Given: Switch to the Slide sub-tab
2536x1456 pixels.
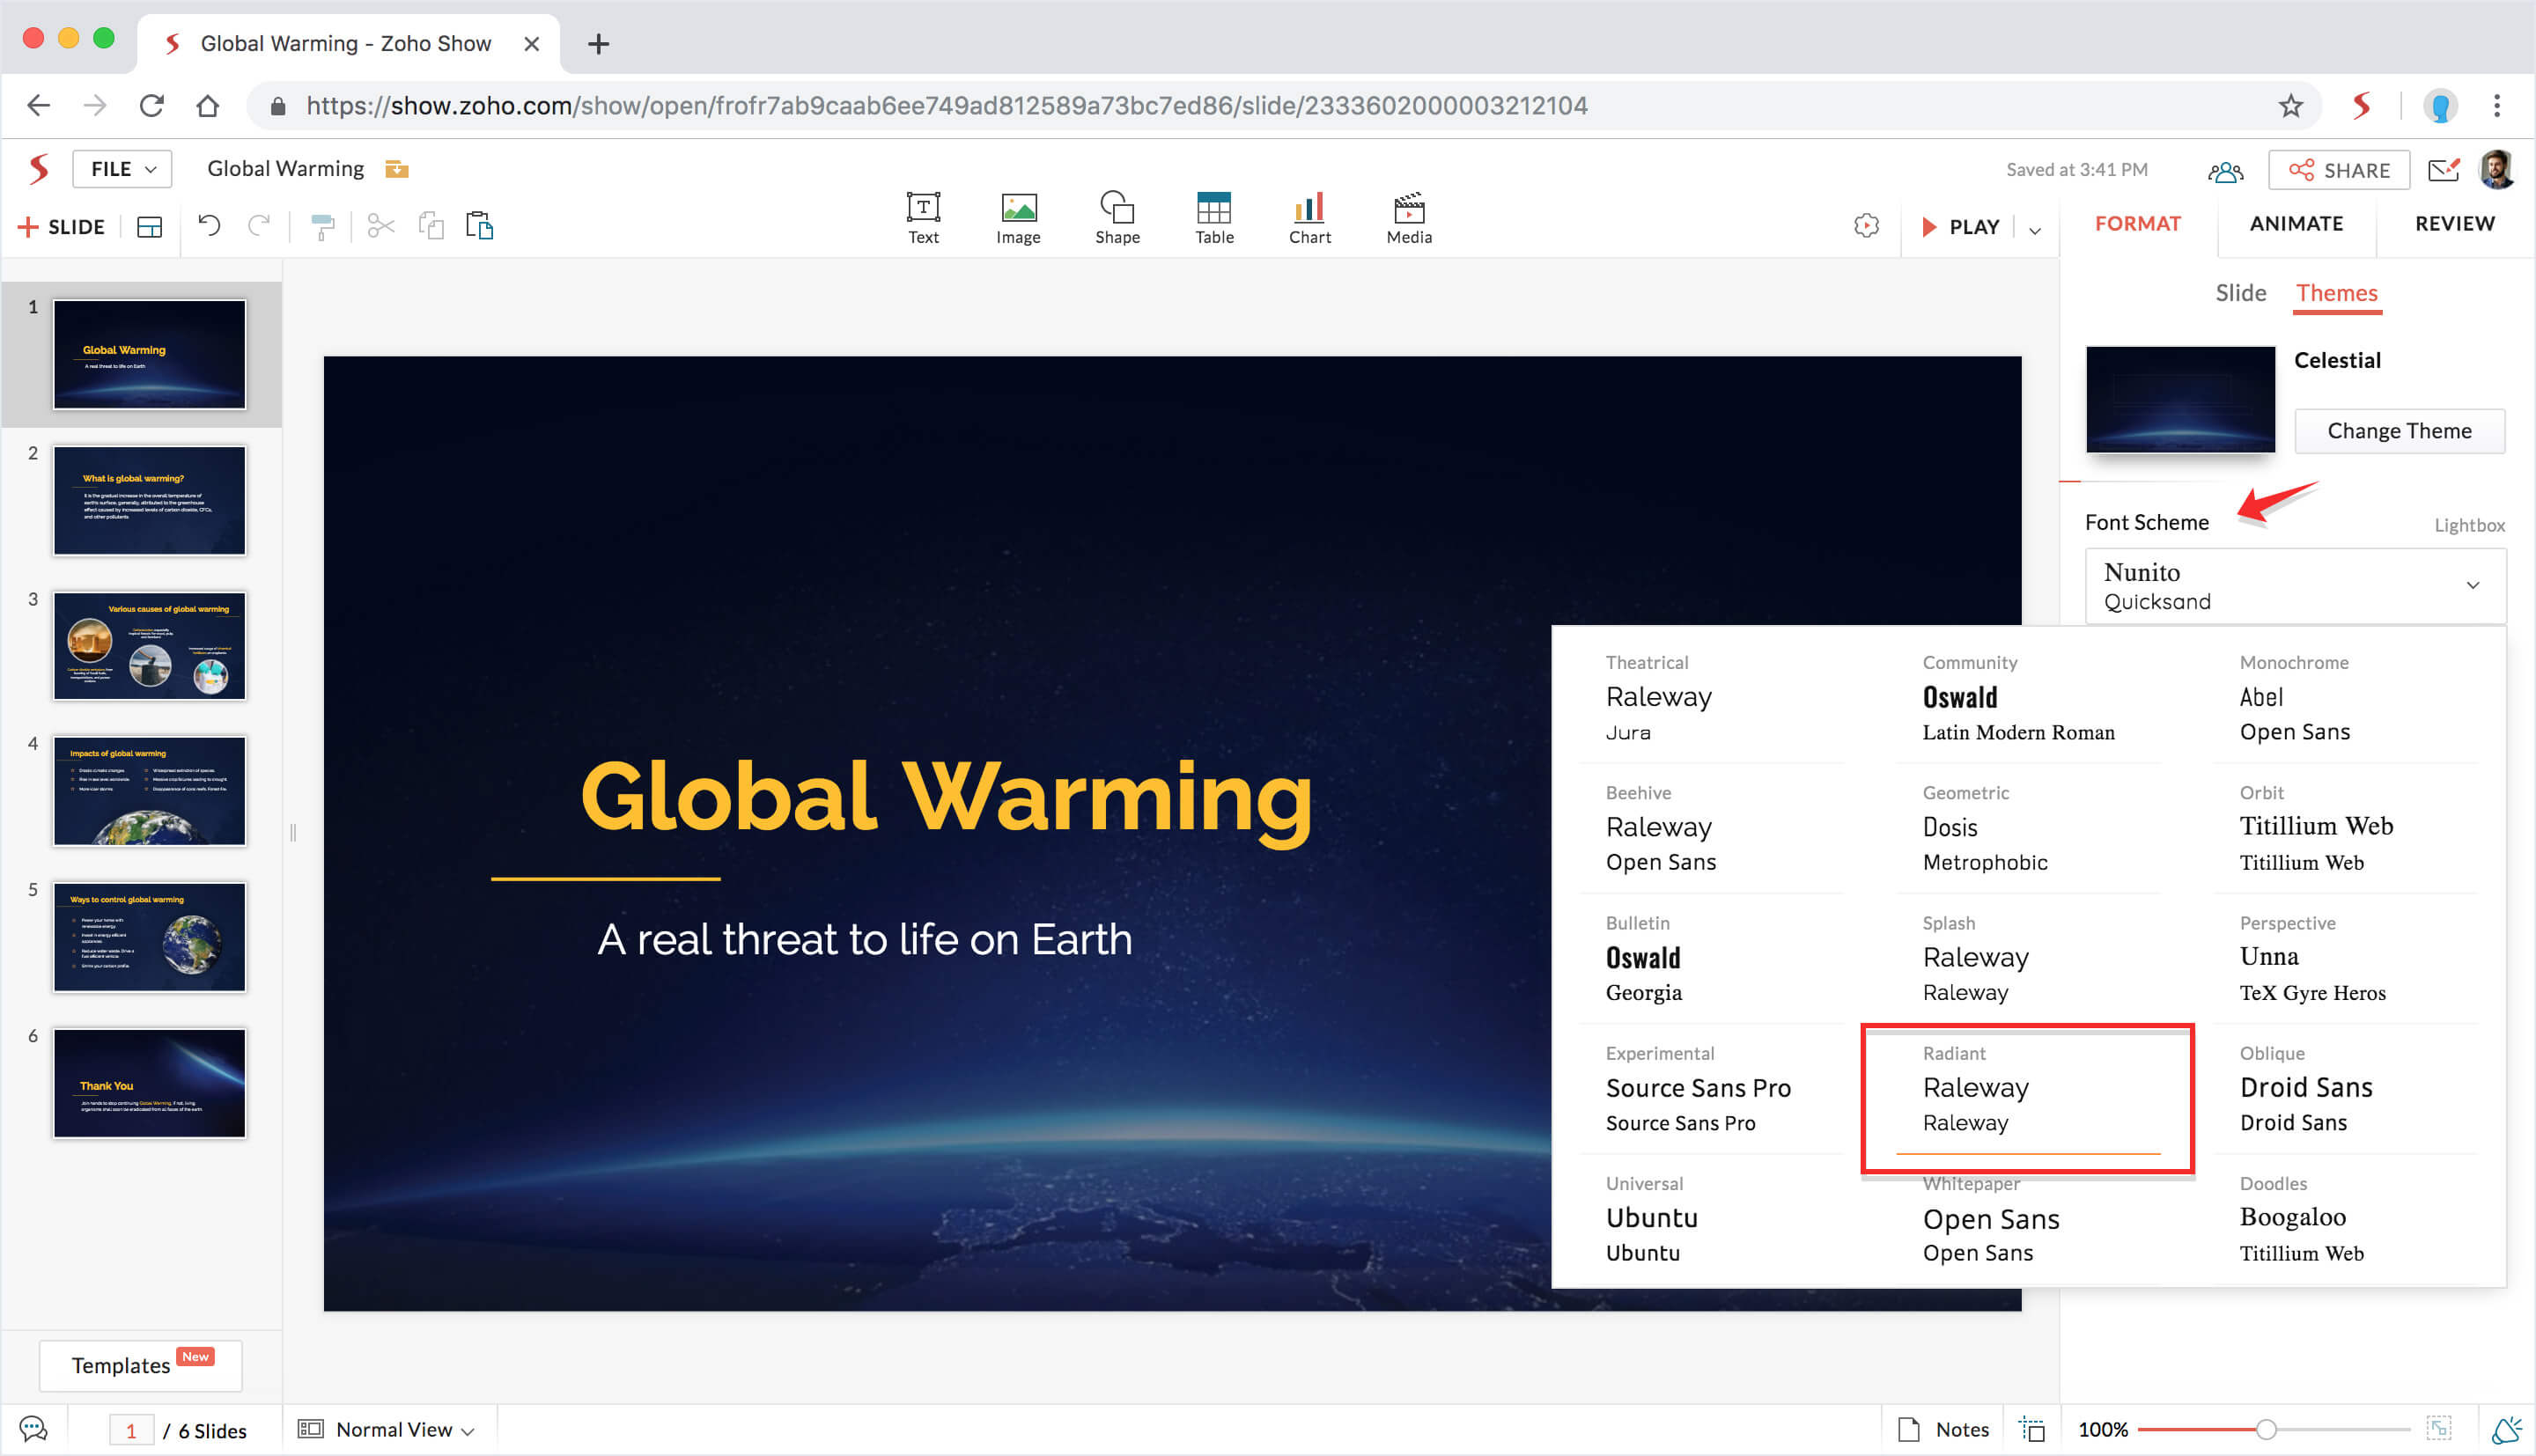Looking at the screenshot, I should (x=2239, y=293).
